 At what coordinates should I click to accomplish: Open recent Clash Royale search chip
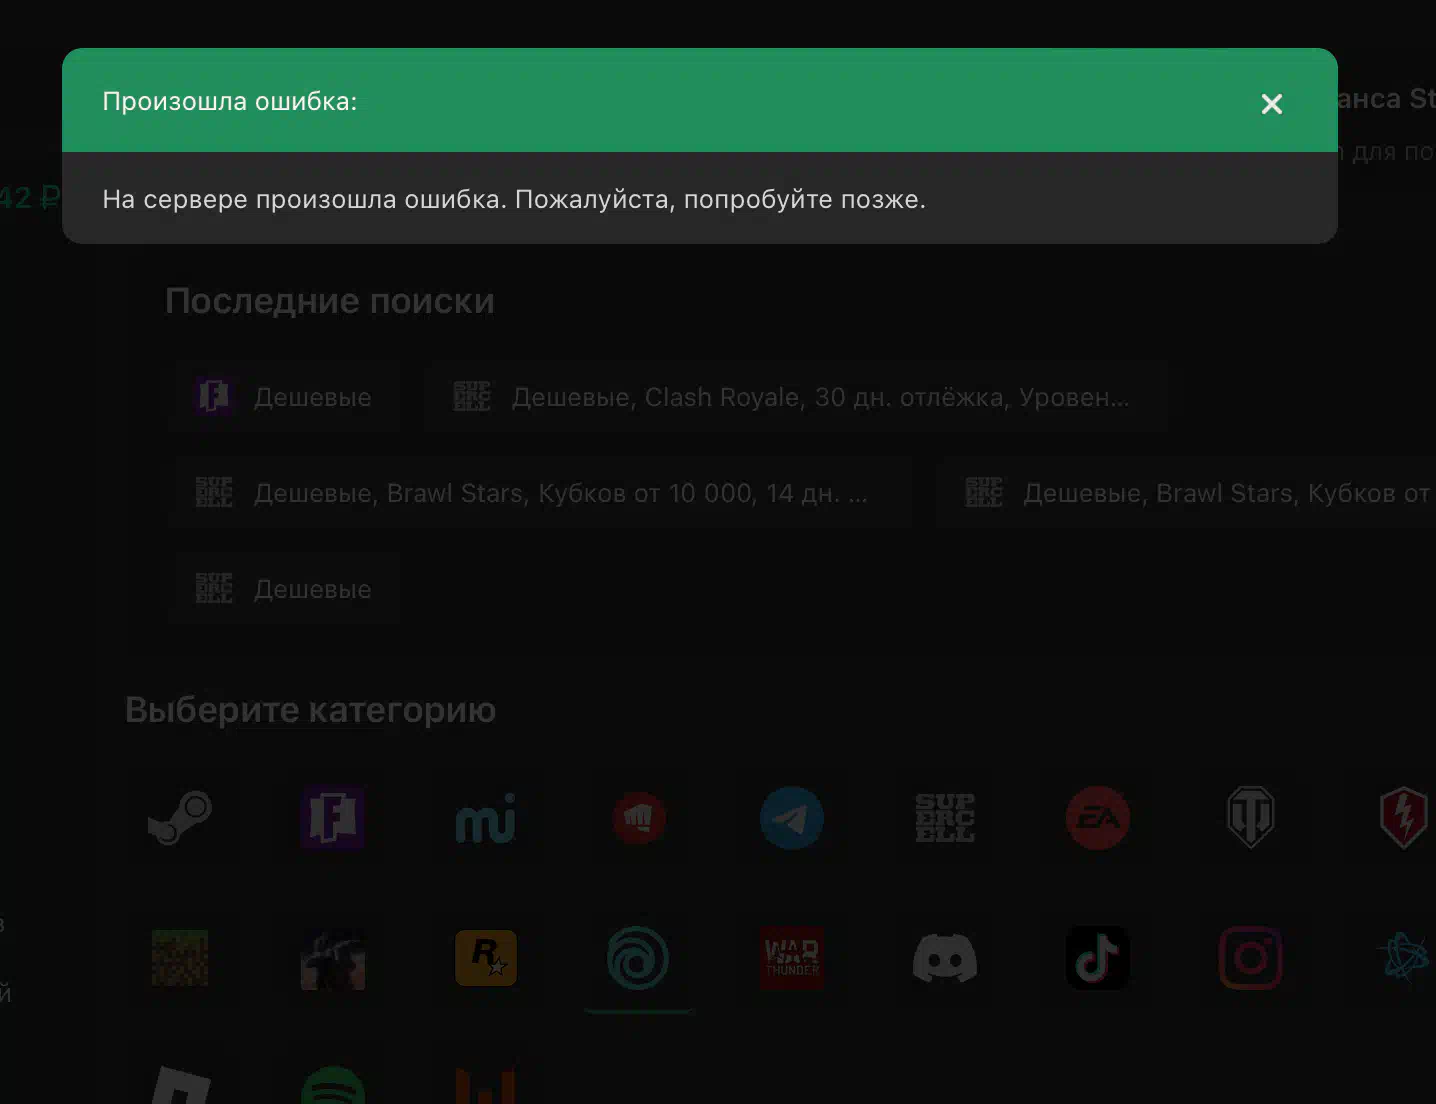coord(795,397)
